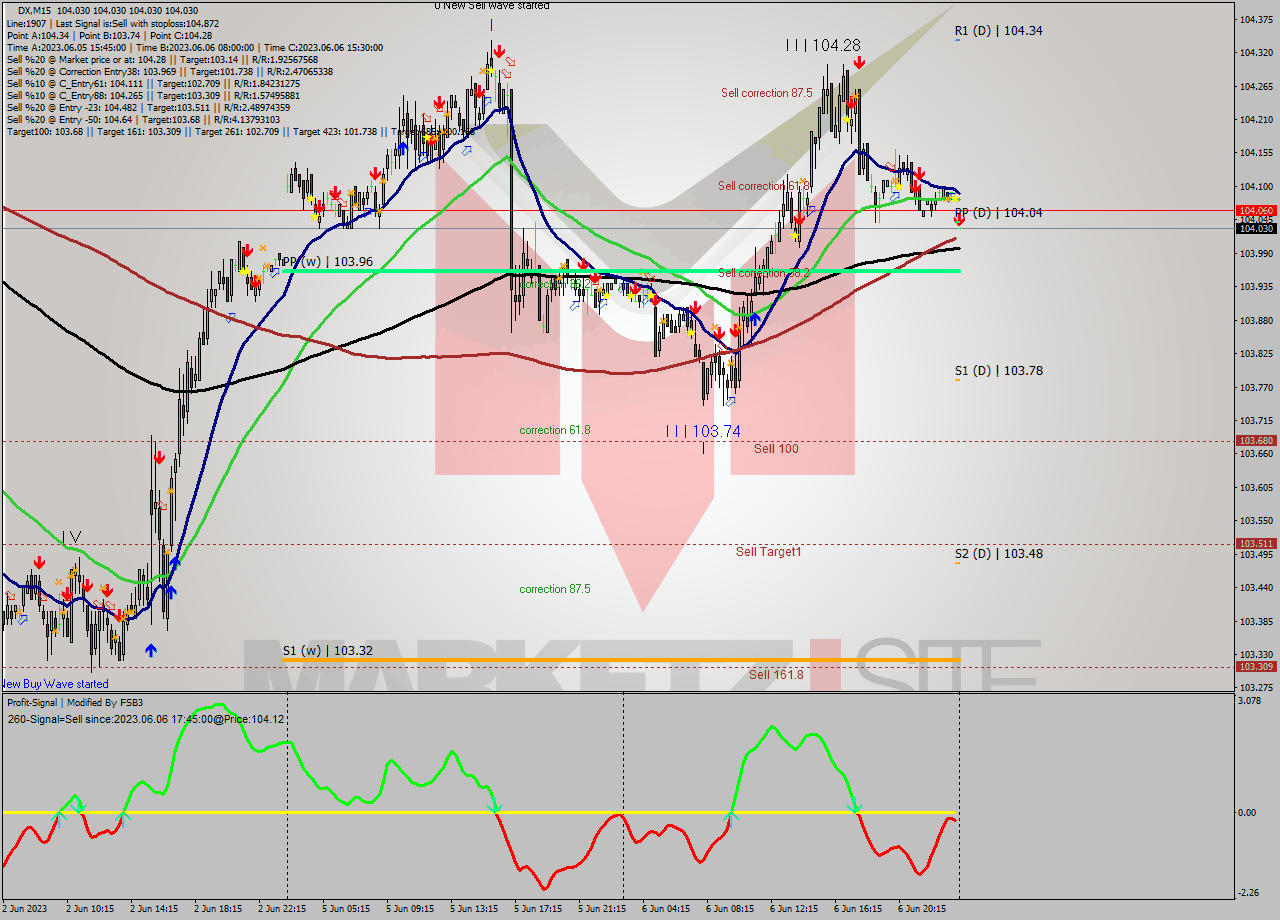Select the S1 (w) | 103.32 weekly support label
Image resolution: width=1280 pixels, height=920 pixels.
(x=327, y=650)
